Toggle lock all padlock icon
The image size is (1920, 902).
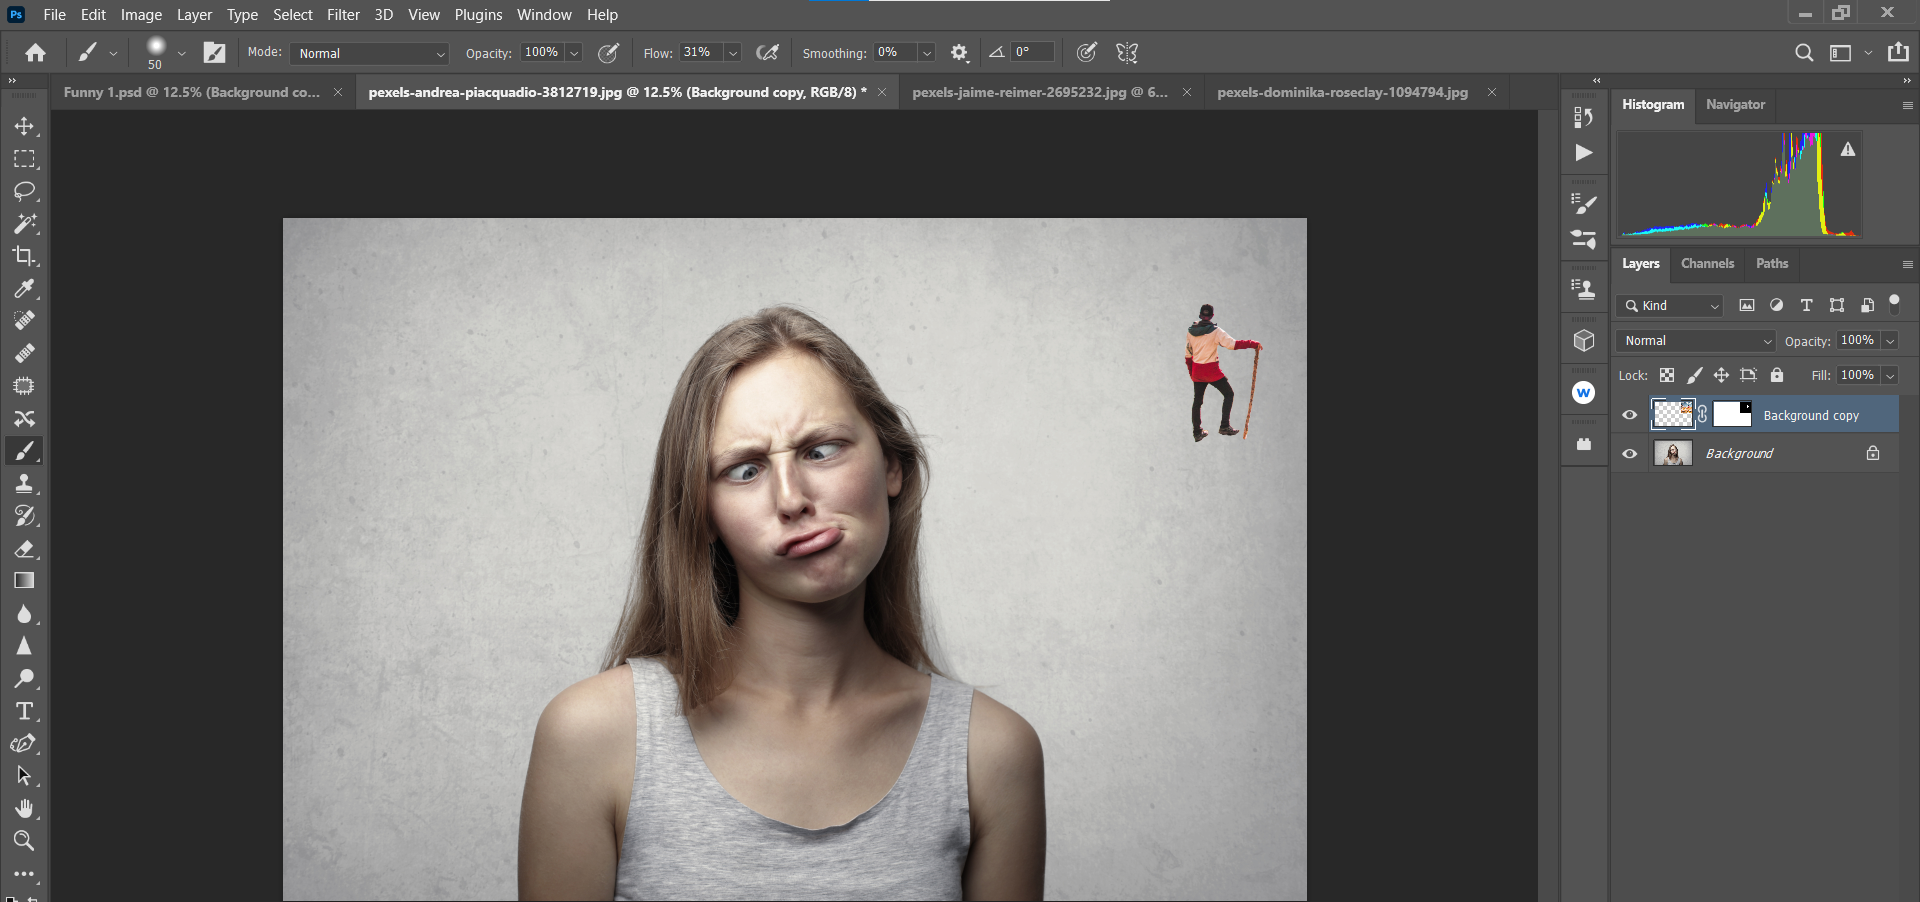[x=1777, y=375]
